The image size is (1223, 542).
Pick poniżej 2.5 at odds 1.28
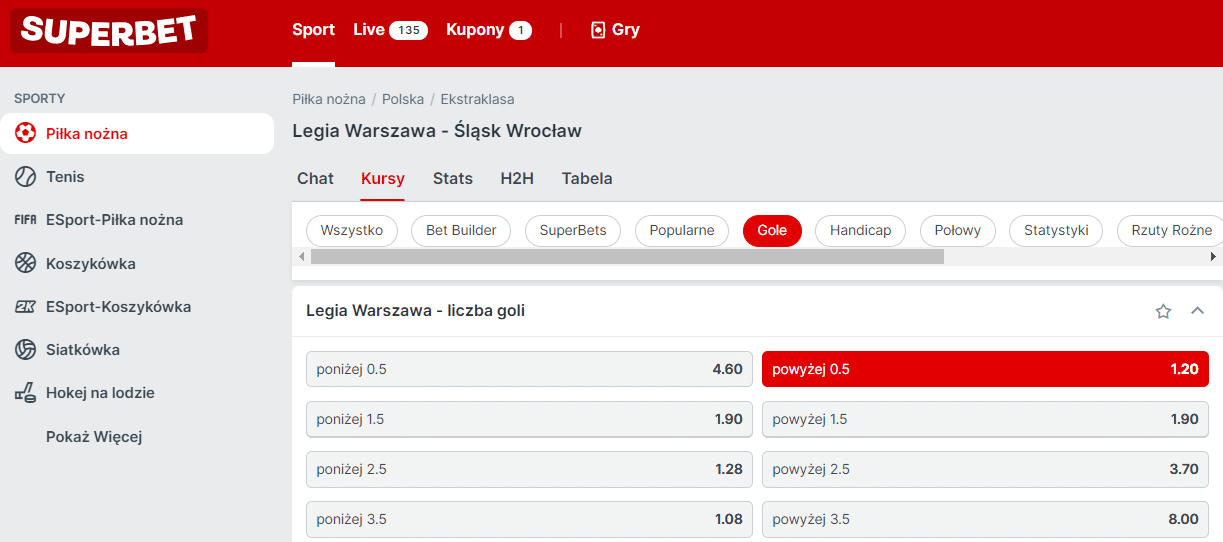[529, 469]
